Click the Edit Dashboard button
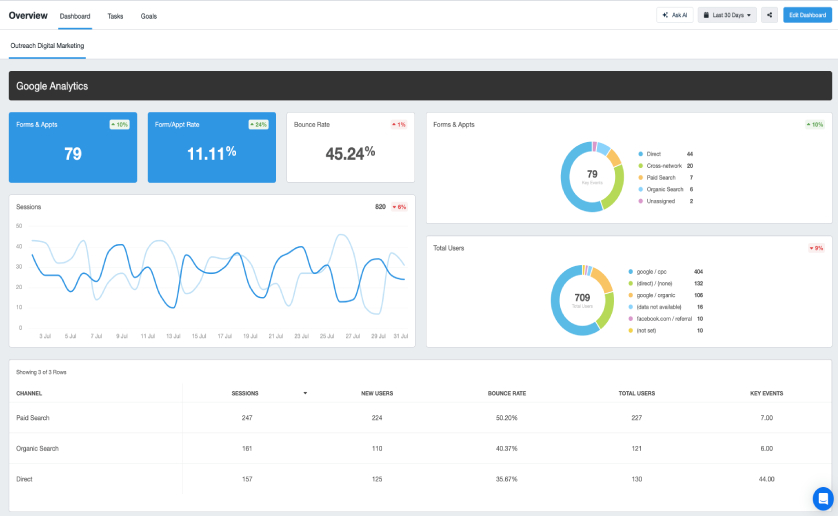838x516 pixels. pos(806,15)
